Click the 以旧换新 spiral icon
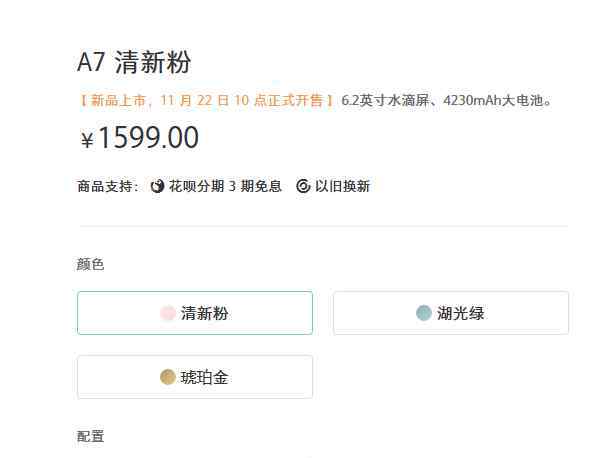Screen dimensions: 600x458 point(303,186)
